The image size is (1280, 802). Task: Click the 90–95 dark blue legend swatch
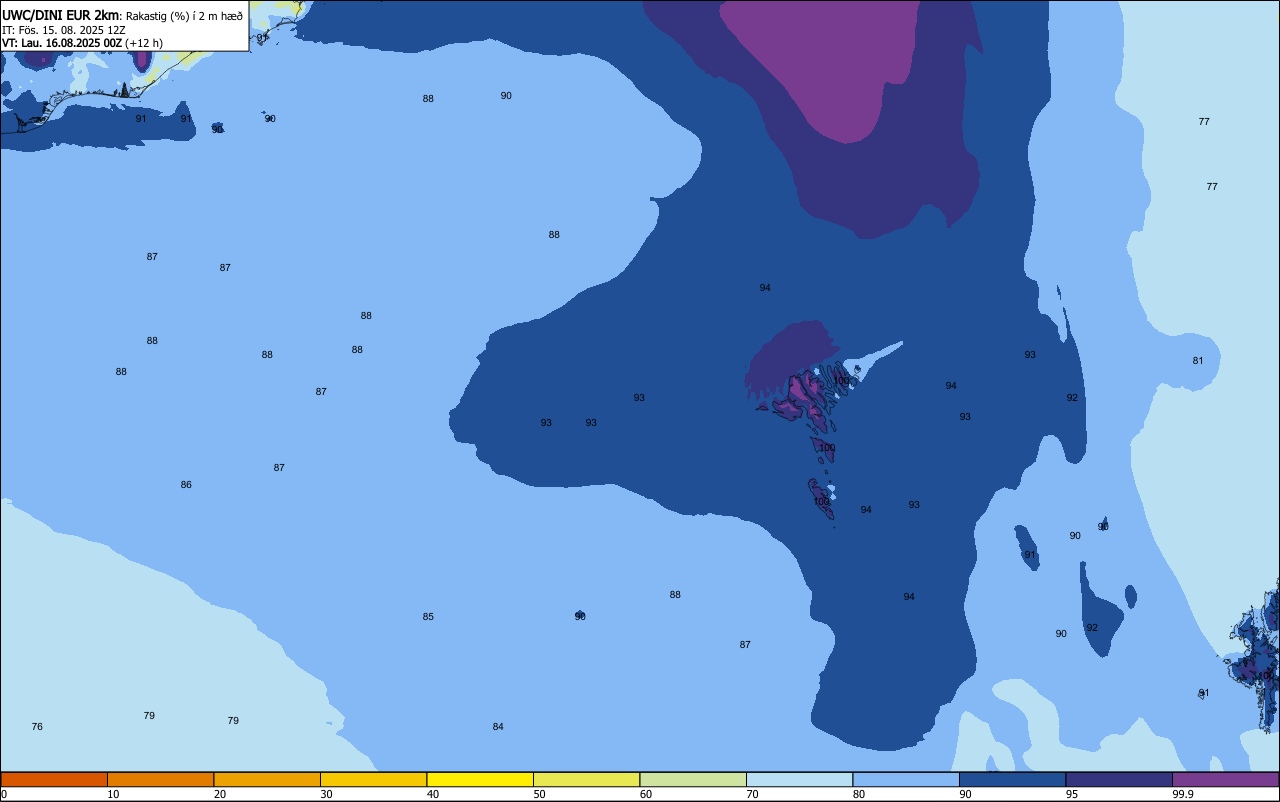(1012, 779)
